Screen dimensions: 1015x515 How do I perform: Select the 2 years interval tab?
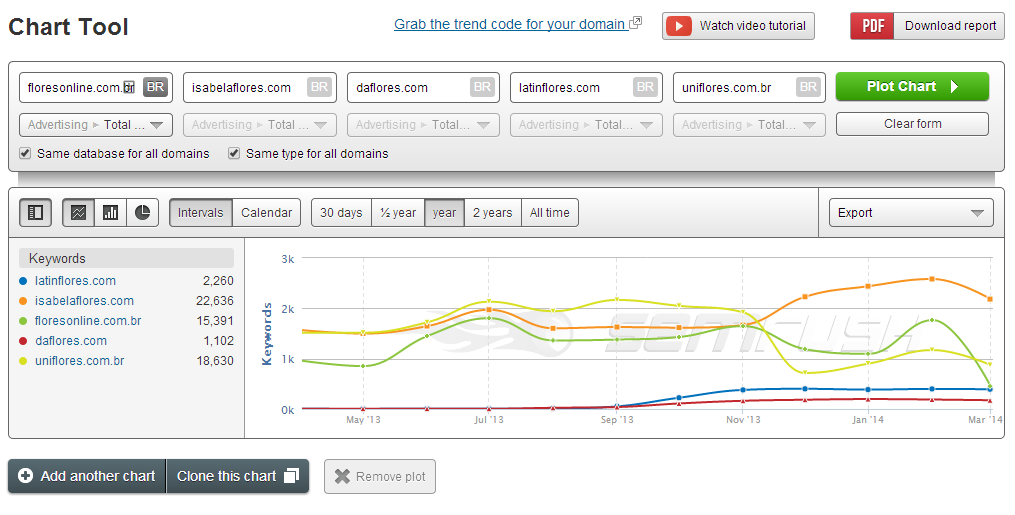point(492,213)
